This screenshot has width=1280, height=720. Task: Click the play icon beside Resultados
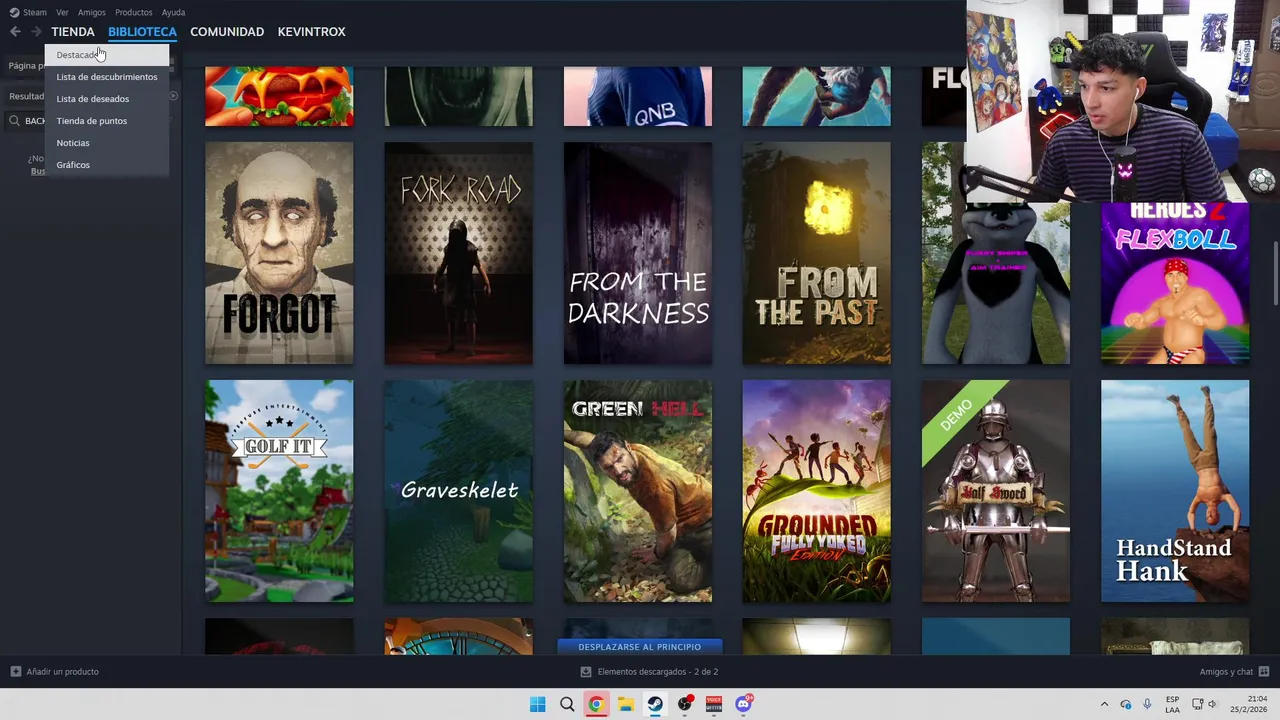pos(172,96)
